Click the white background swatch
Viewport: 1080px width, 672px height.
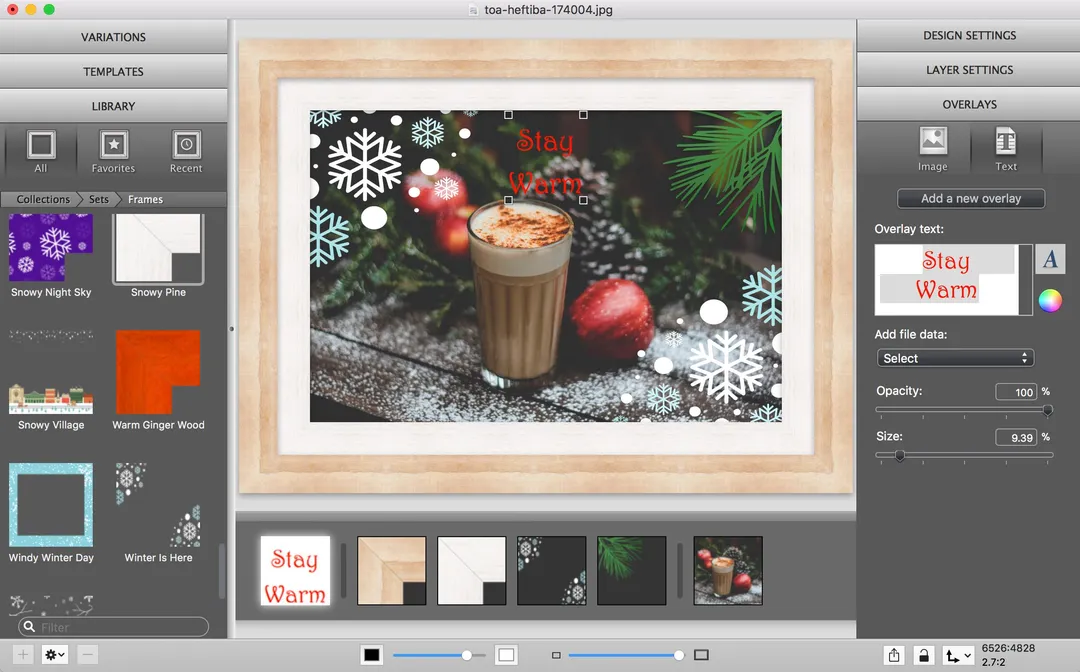pyautogui.click(x=506, y=655)
